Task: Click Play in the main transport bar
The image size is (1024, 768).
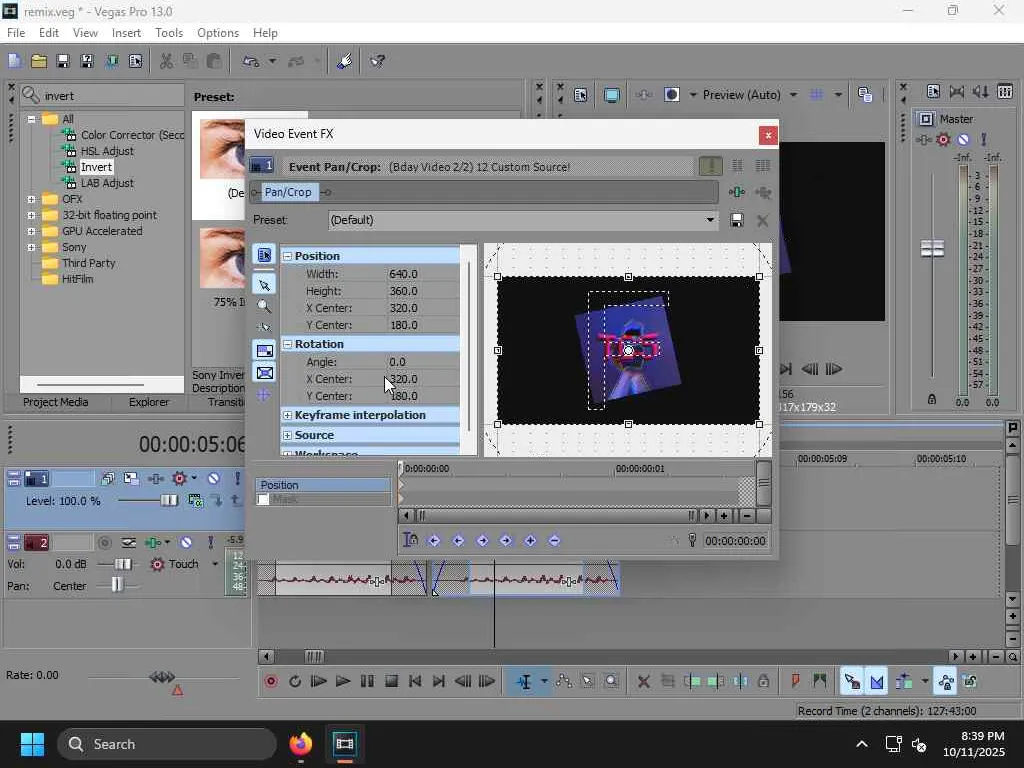Action: (343, 682)
